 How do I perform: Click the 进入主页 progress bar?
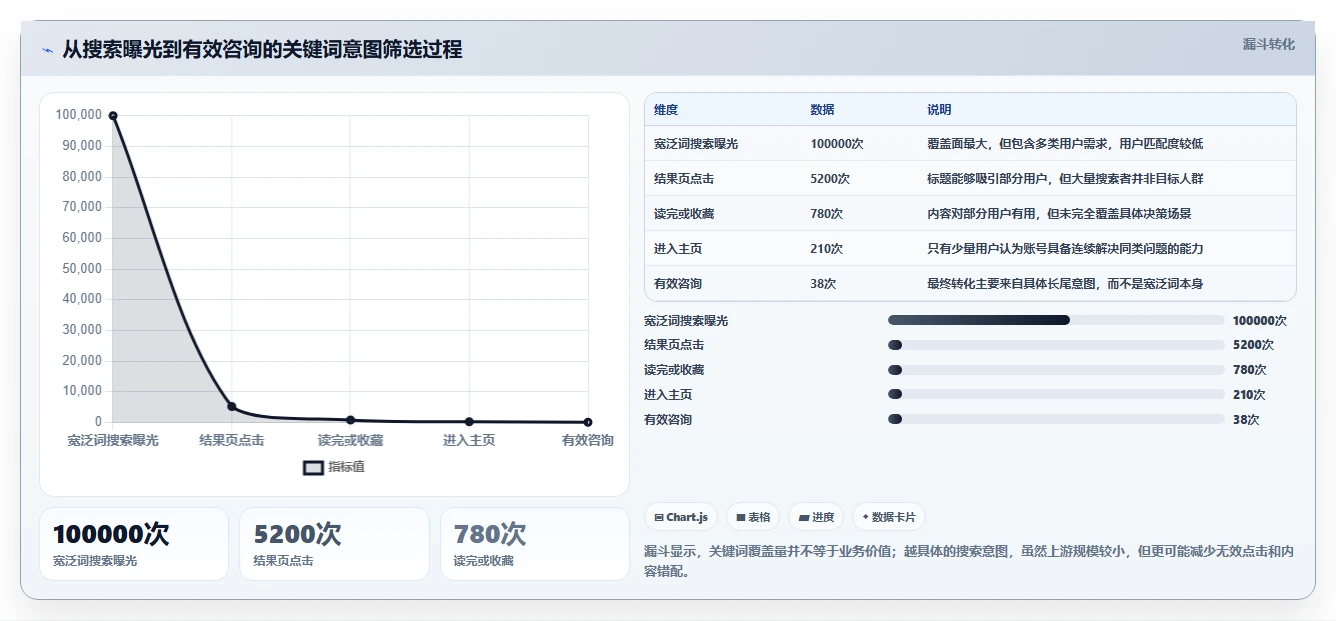pyautogui.click(x=1056, y=395)
